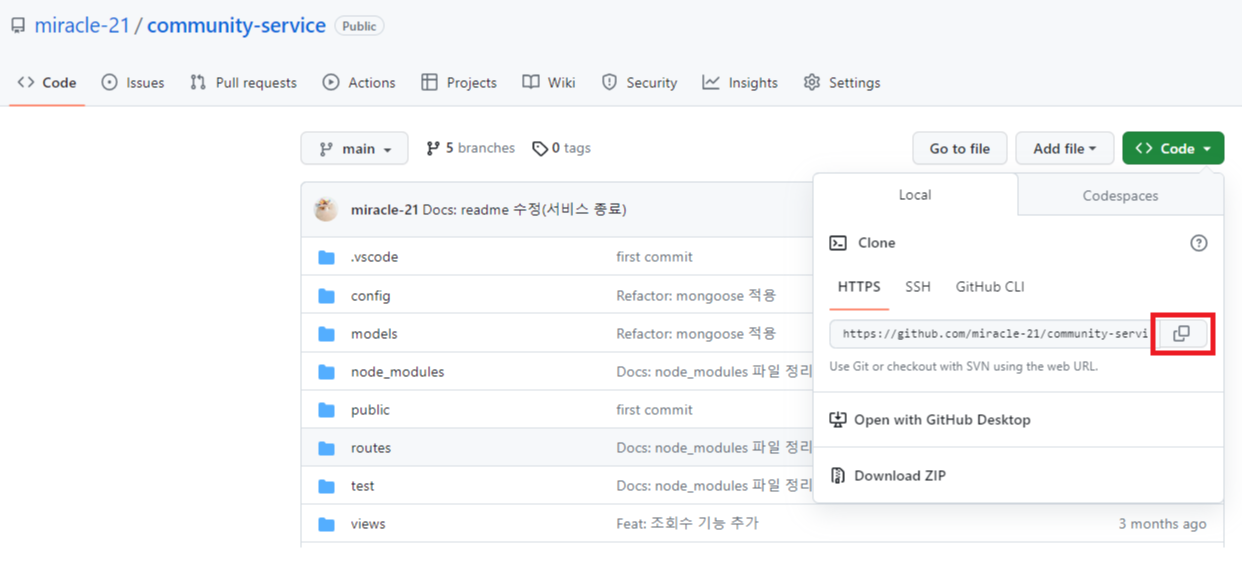Open the config folder
This screenshot has width=1242, height=579.
[370, 296]
